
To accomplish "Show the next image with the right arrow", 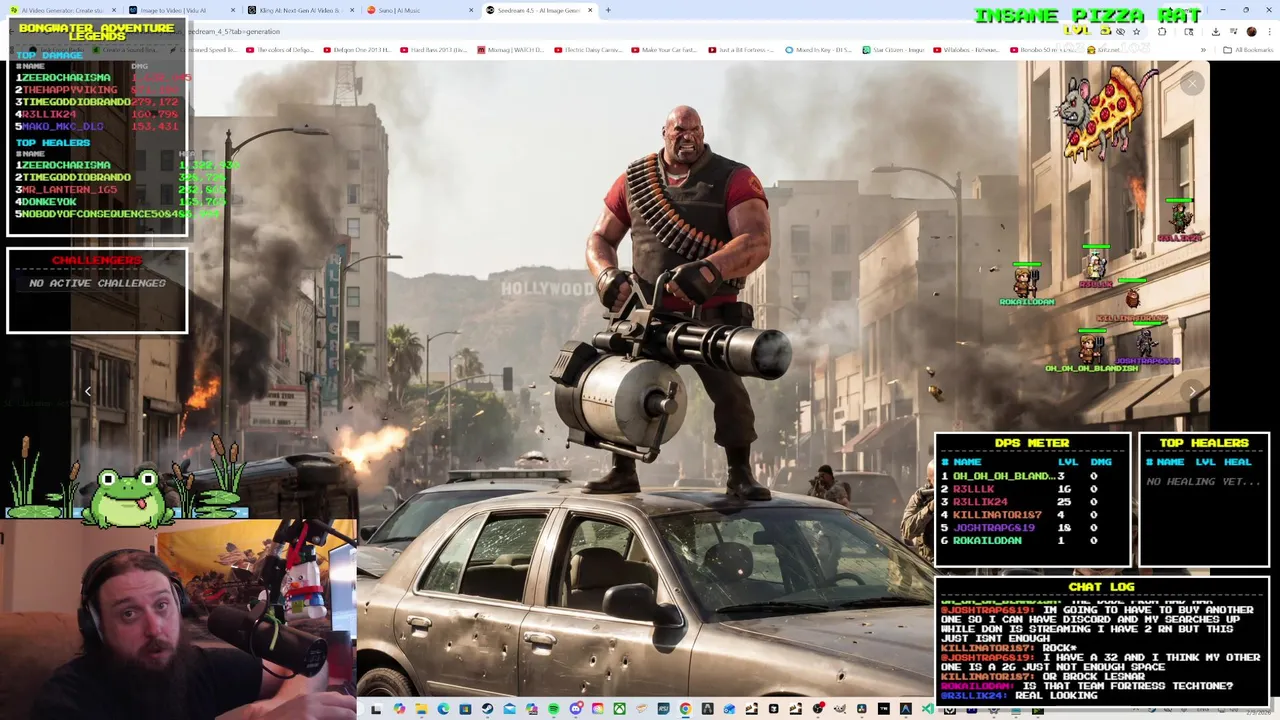I will (1191, 391).
